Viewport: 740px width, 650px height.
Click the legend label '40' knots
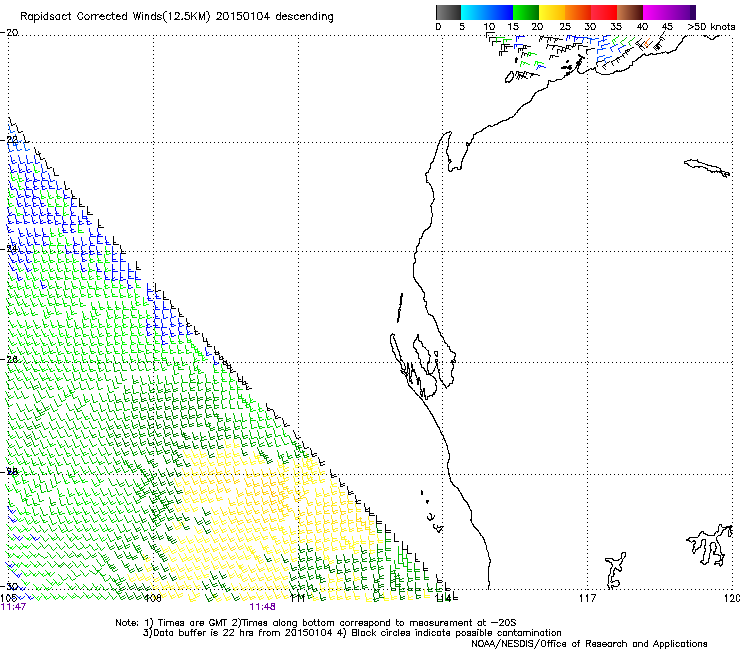click(x=642, y=27)
